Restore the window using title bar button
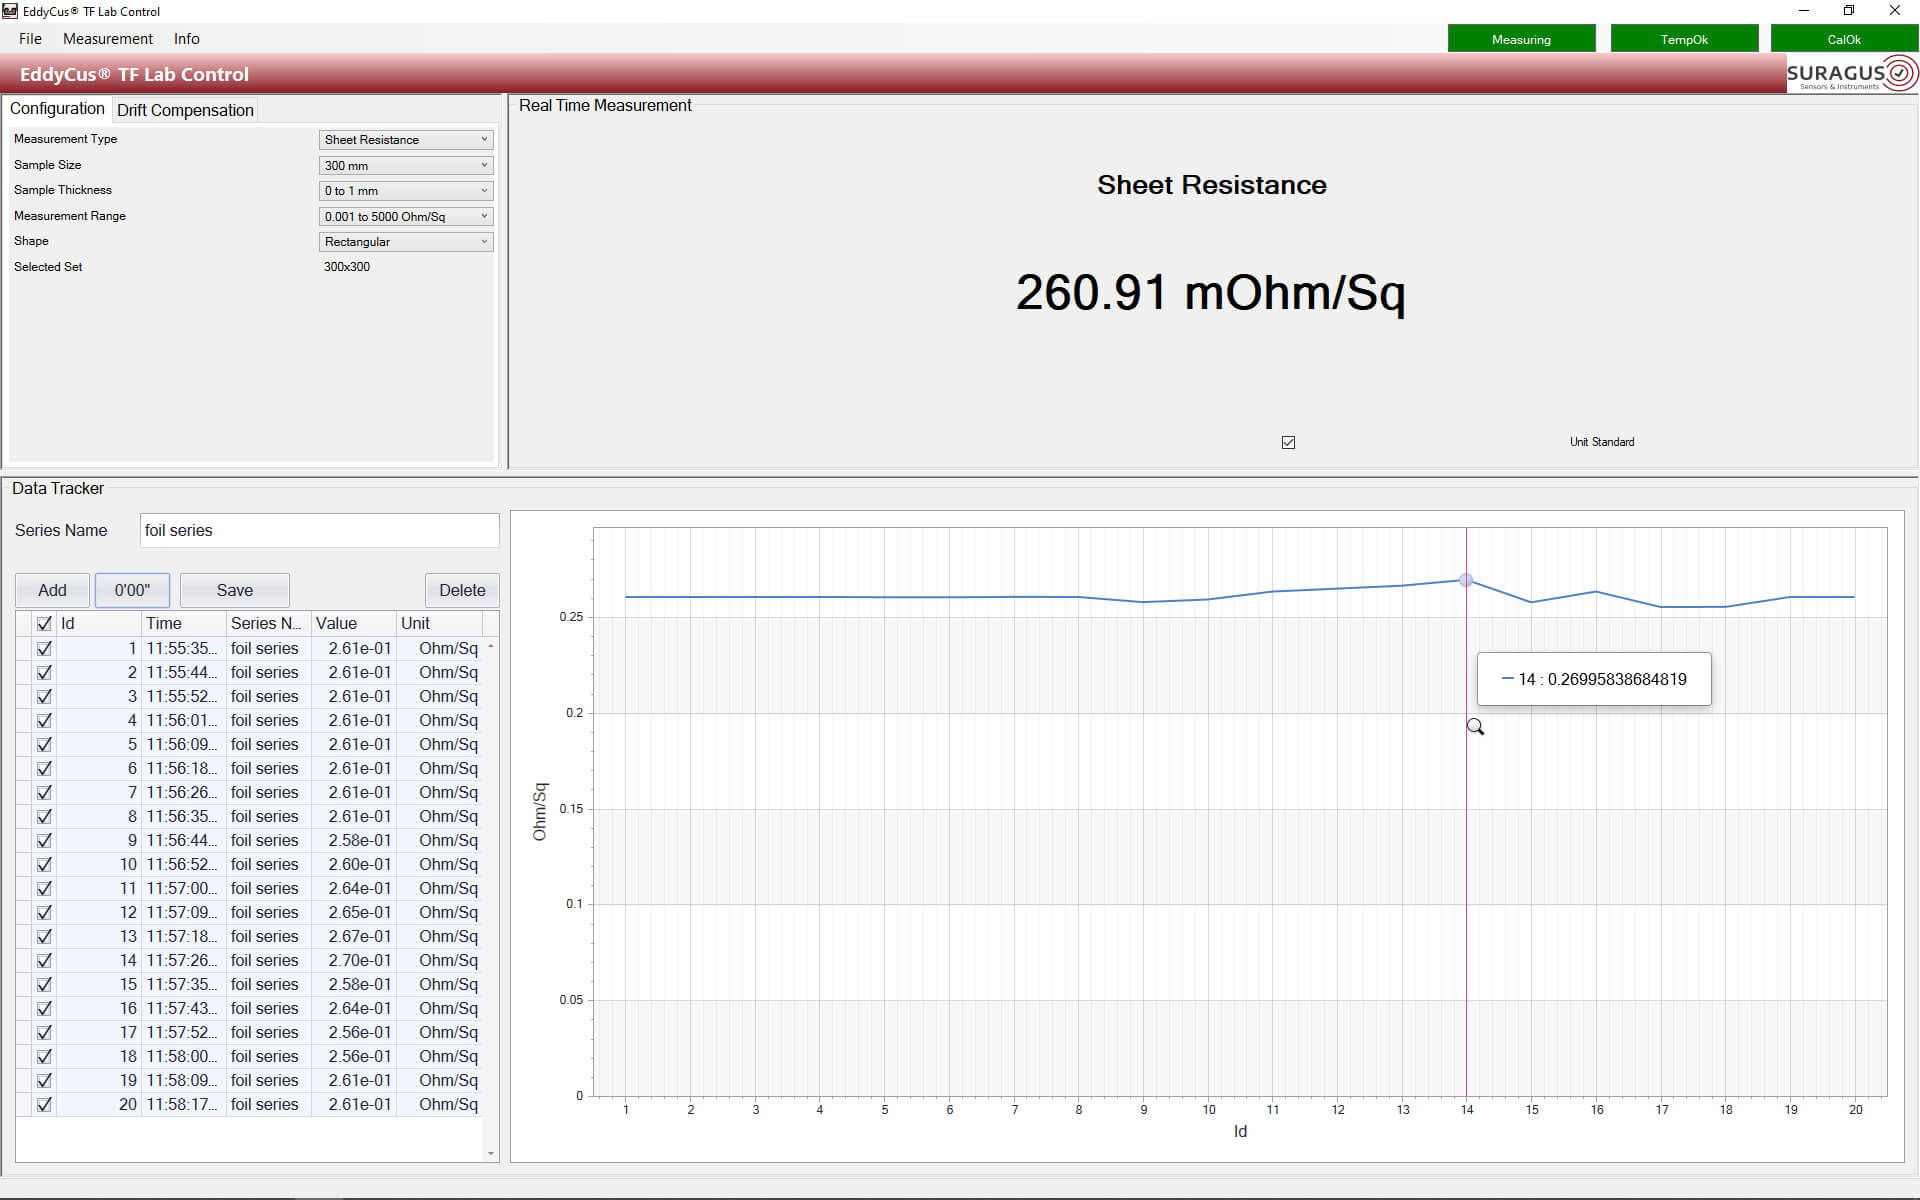 [1849, 11]
